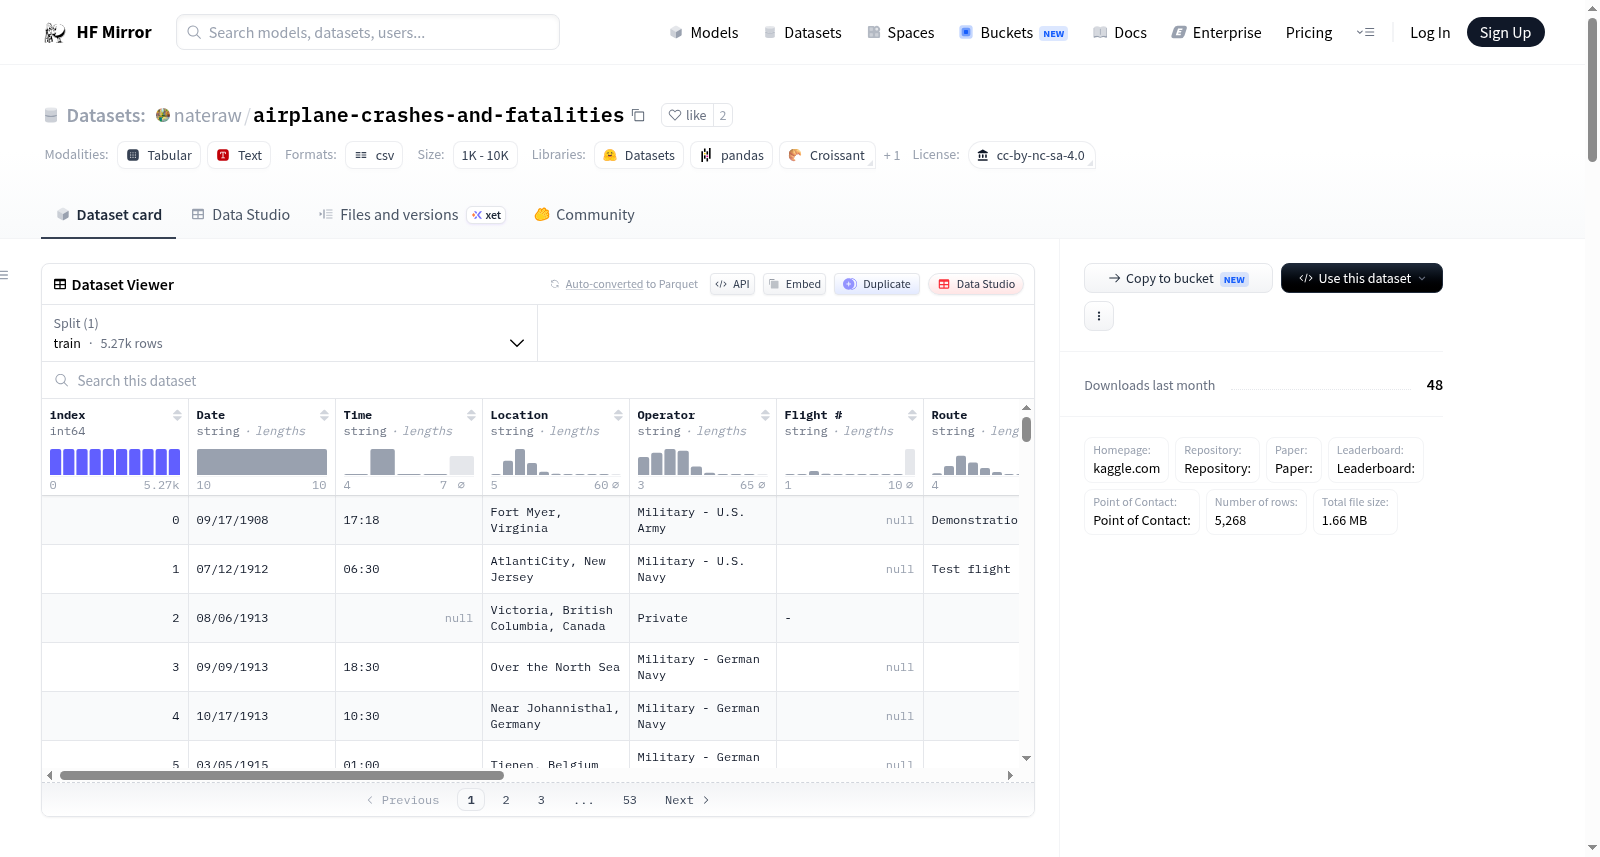This screenshot has width=1600, height=857.
Task: Show the additional +1 libraries
Action: (892, 155)
